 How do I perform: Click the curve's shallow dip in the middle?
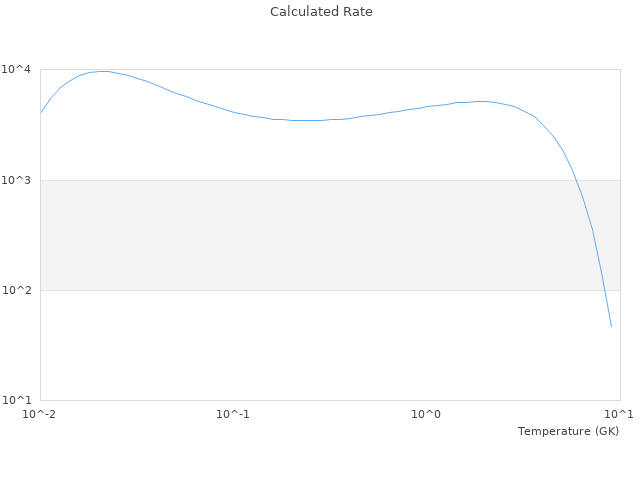pos(305,120)
